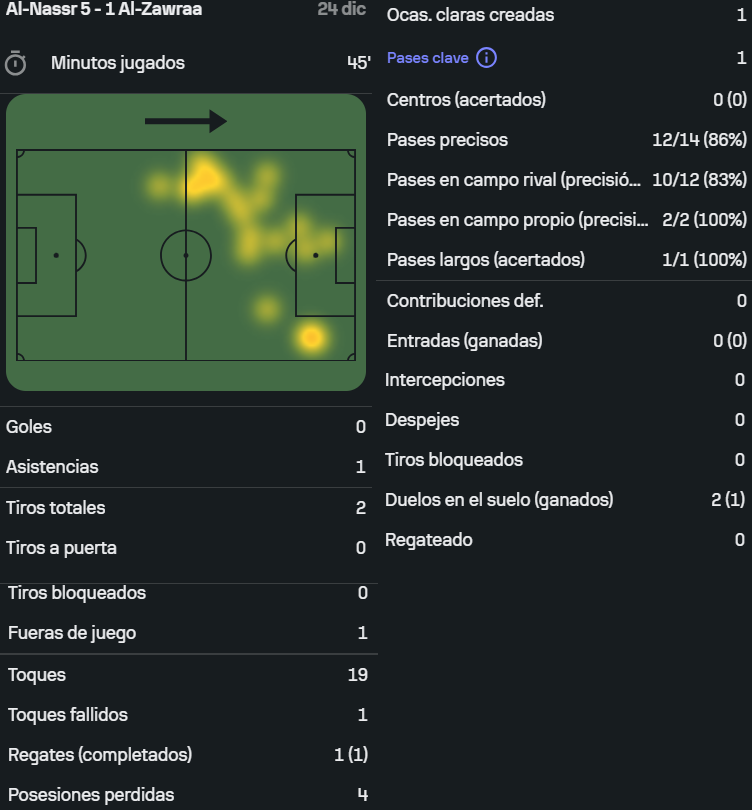
Task: Click the Tiros totales row
Action: (187, 508)
